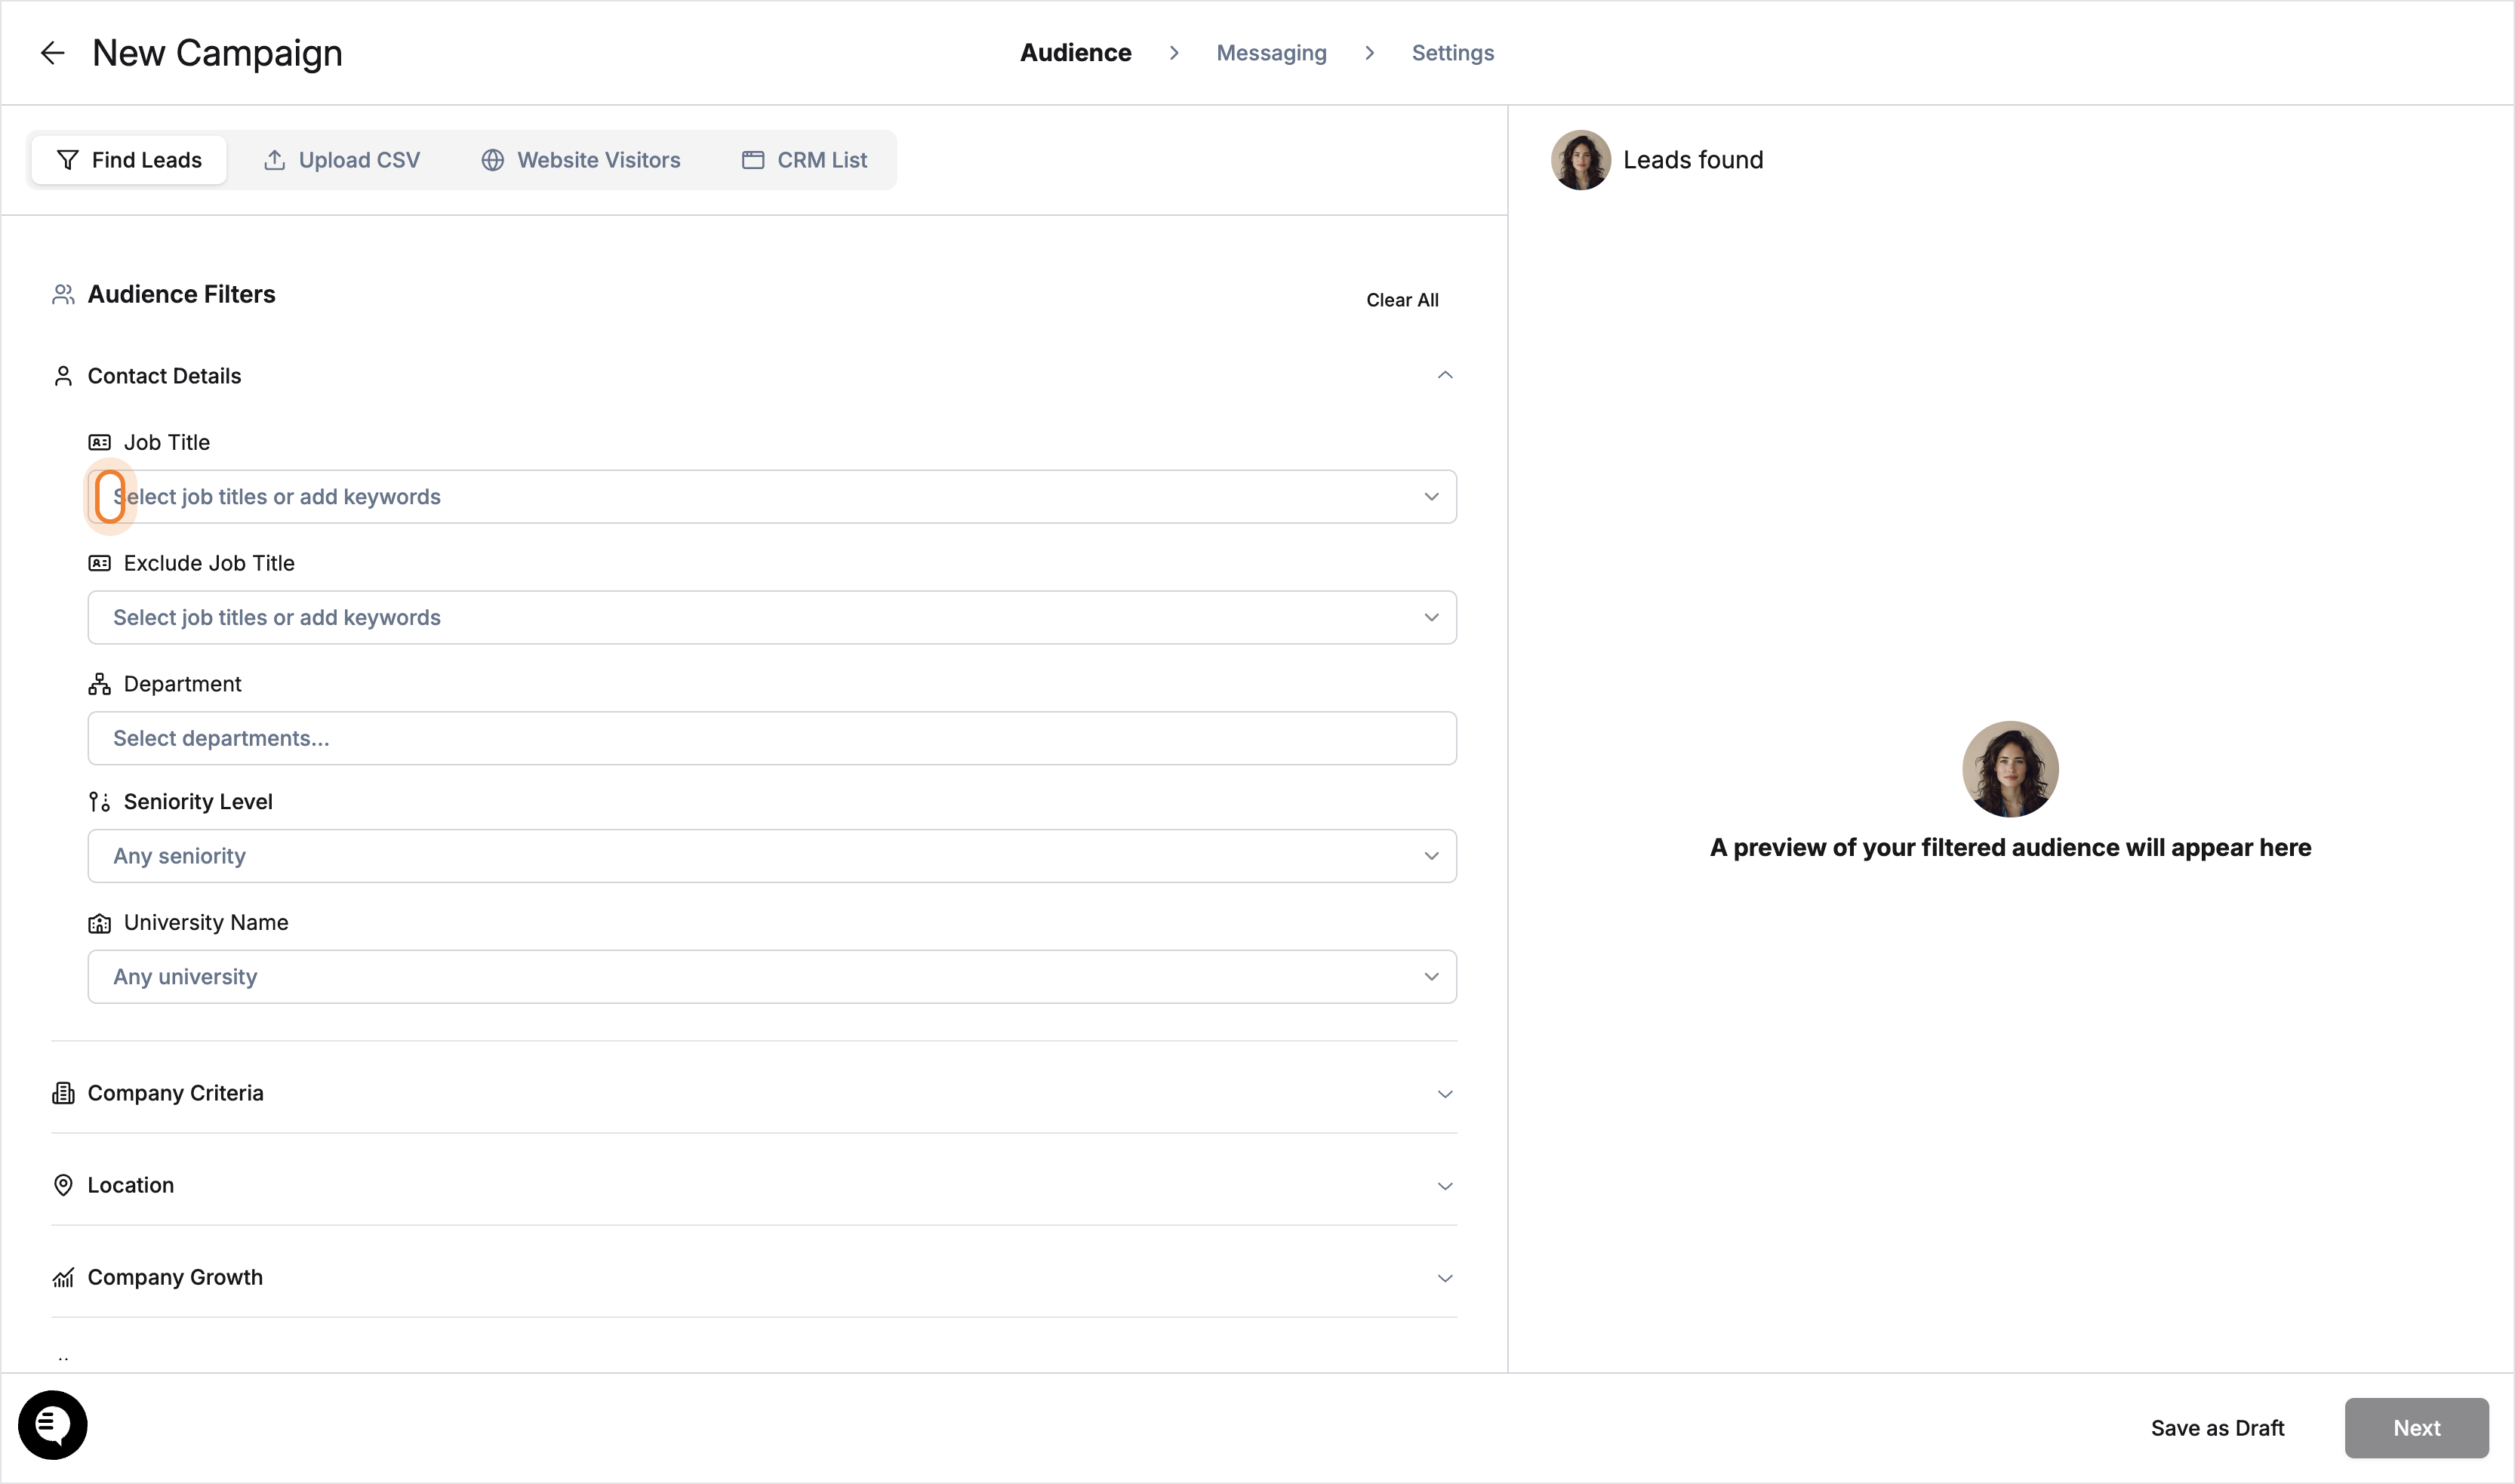Viewport: 2515px width, 1484px height.
Task: Click the Contact Details person icon
Action: [63, 376]
